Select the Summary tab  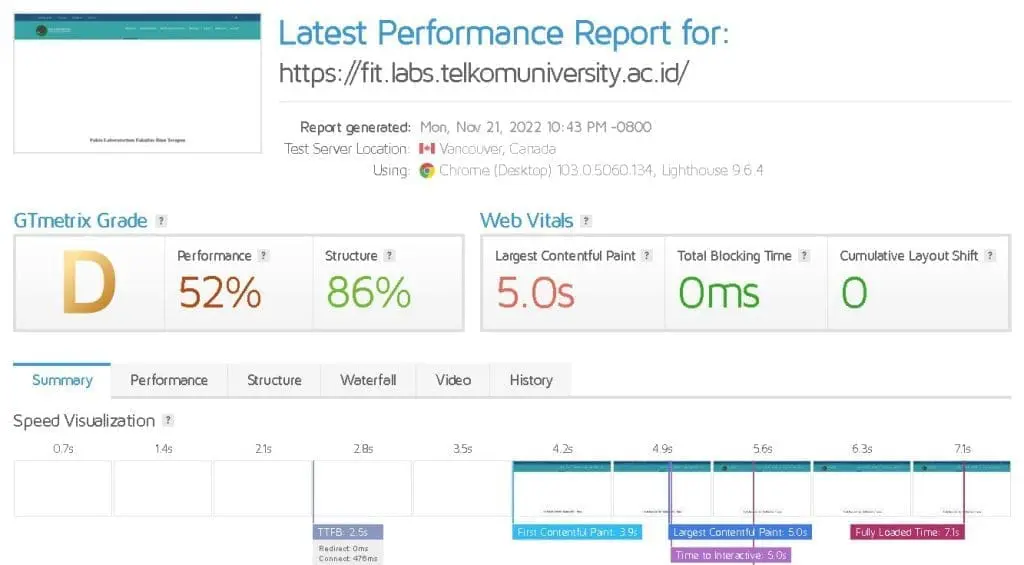62,380
